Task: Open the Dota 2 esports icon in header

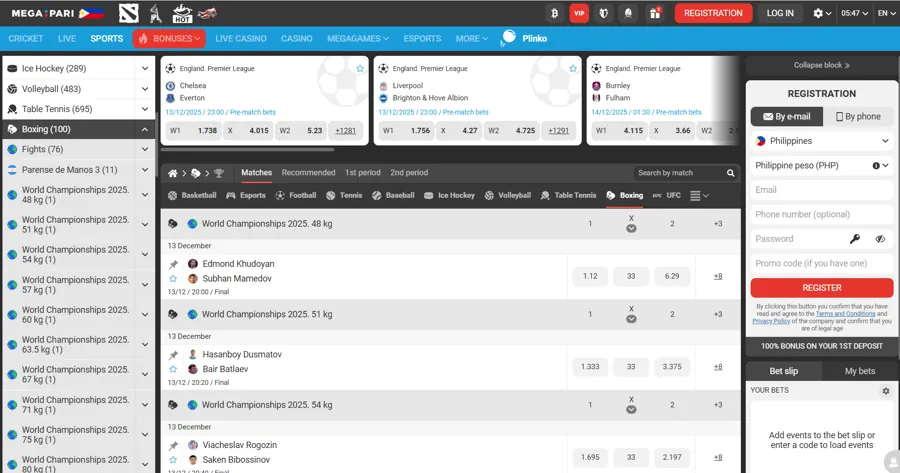Action: pos(129,13)
